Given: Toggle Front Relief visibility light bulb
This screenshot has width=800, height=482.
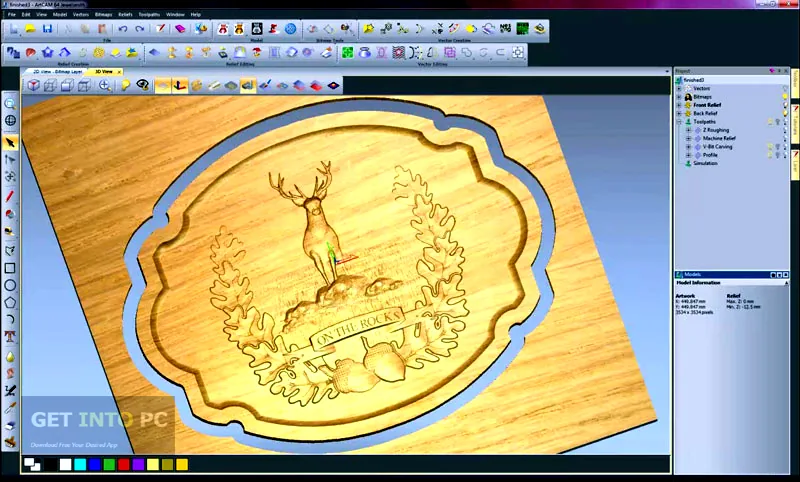Looking at the screenshot, I should point(785,105).
